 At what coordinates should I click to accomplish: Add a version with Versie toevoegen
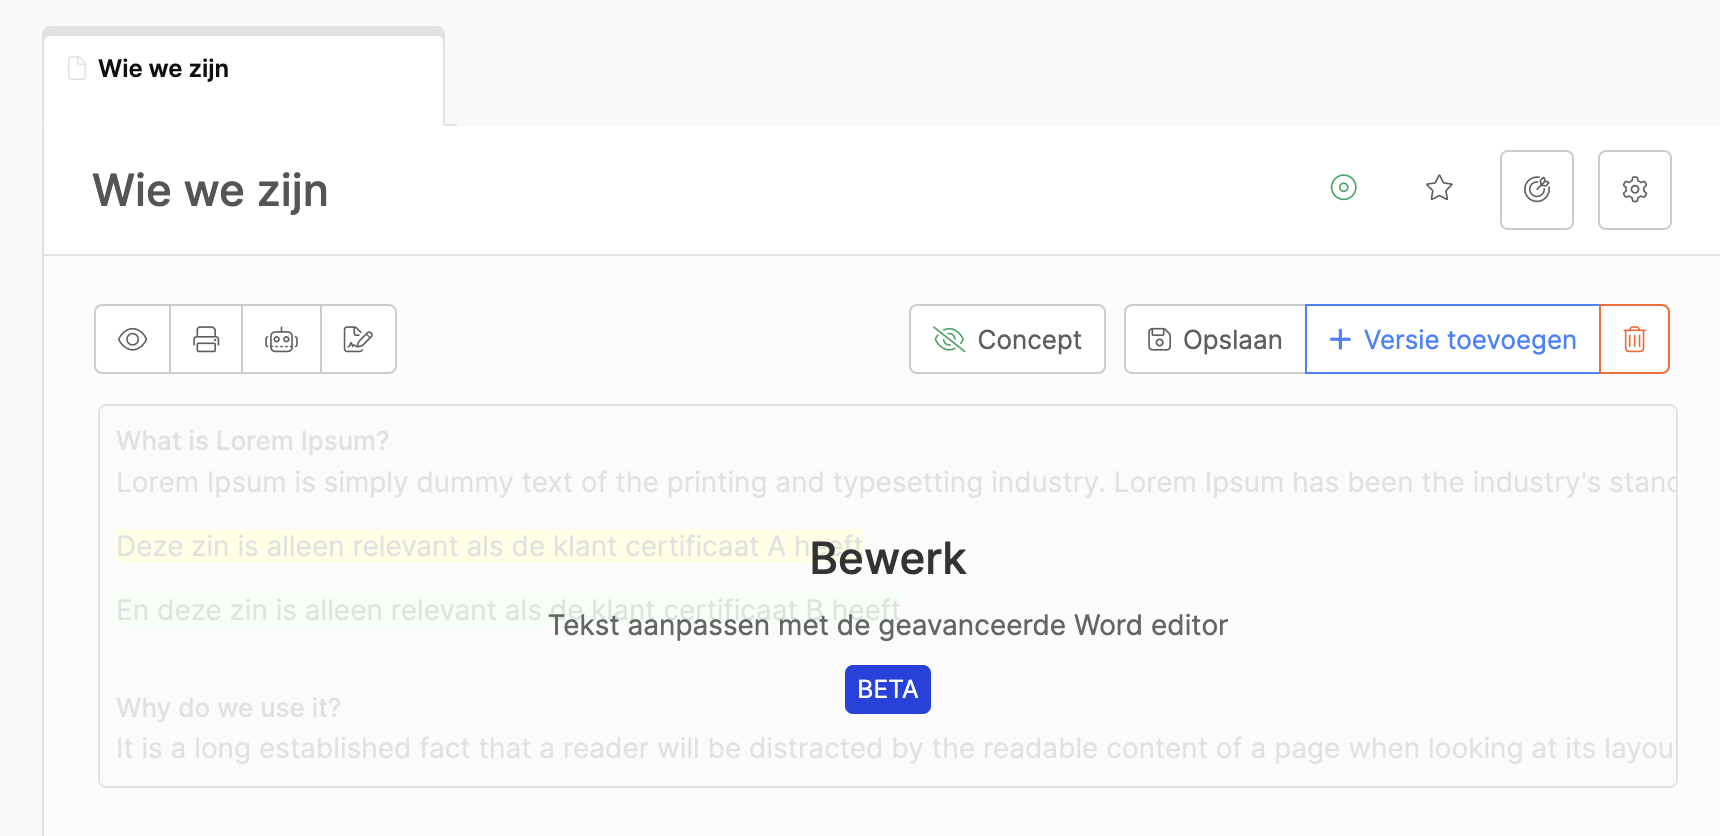coord(1453,339)
